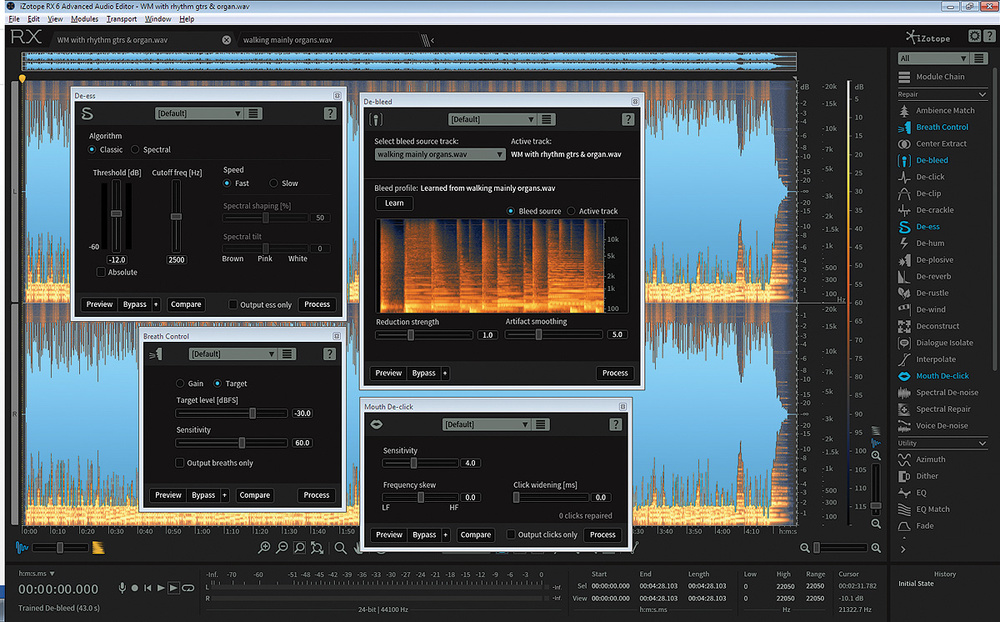This screenshot has height=622, width=1000.
Task: Open the Breath Control preset dropdown
Action: pos(233,353)
